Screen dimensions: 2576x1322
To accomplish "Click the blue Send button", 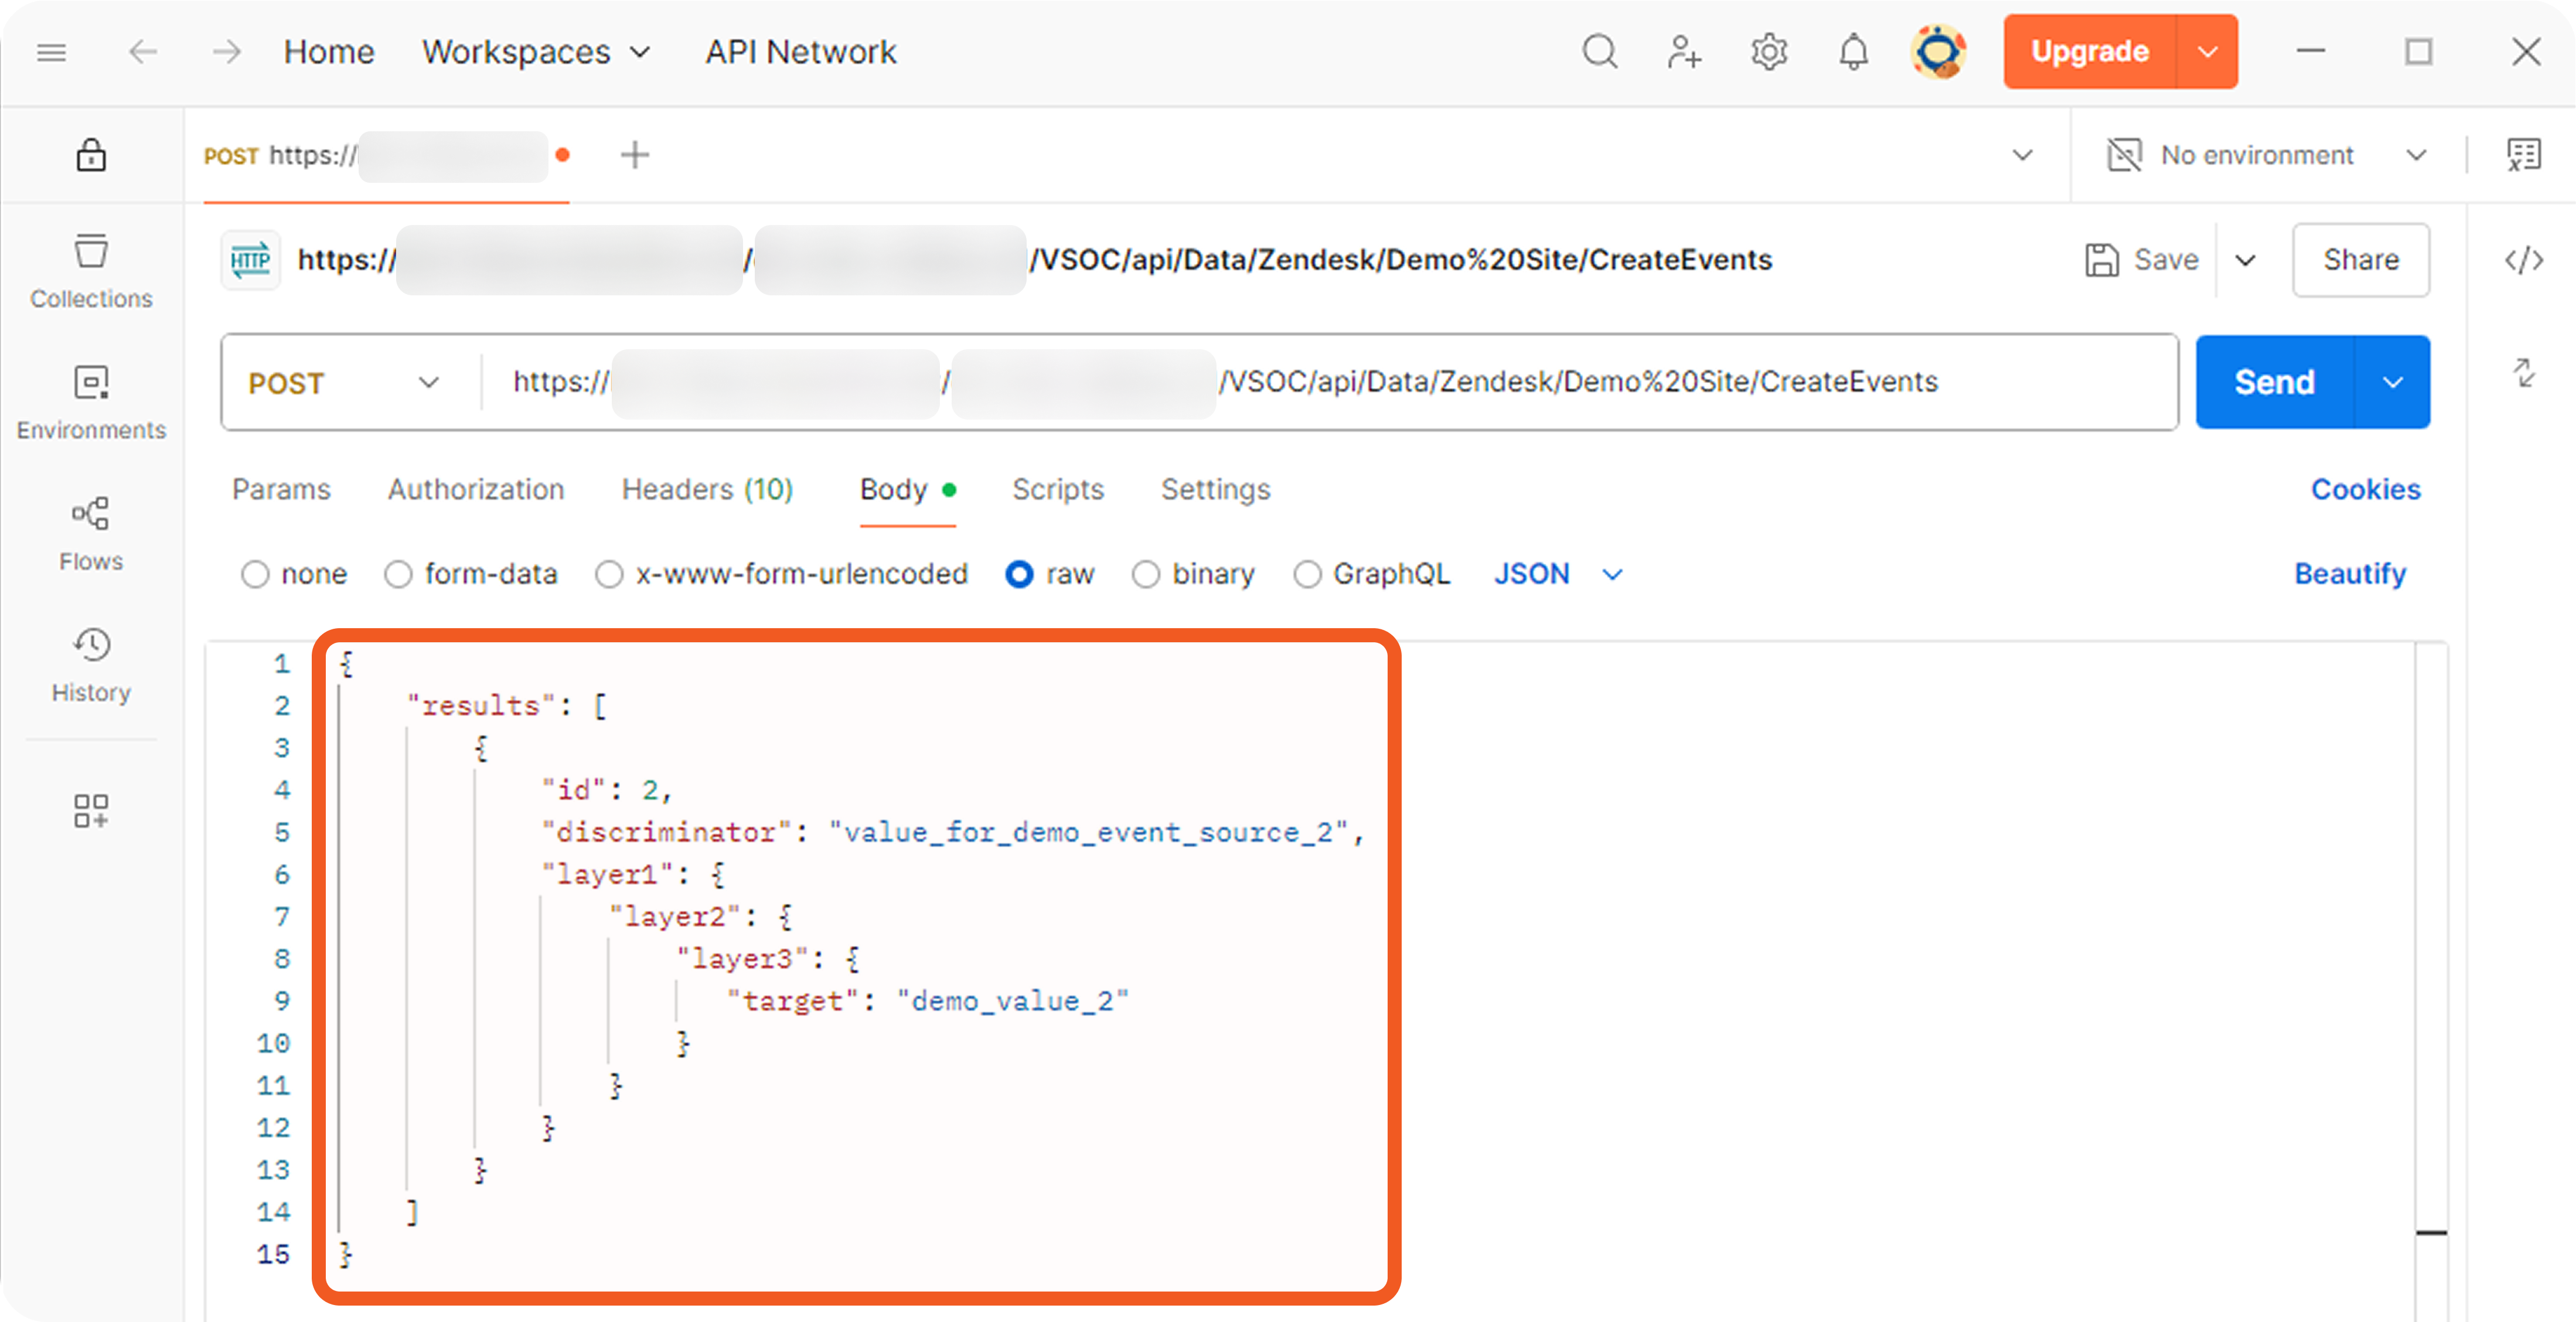I will 2274,382.
